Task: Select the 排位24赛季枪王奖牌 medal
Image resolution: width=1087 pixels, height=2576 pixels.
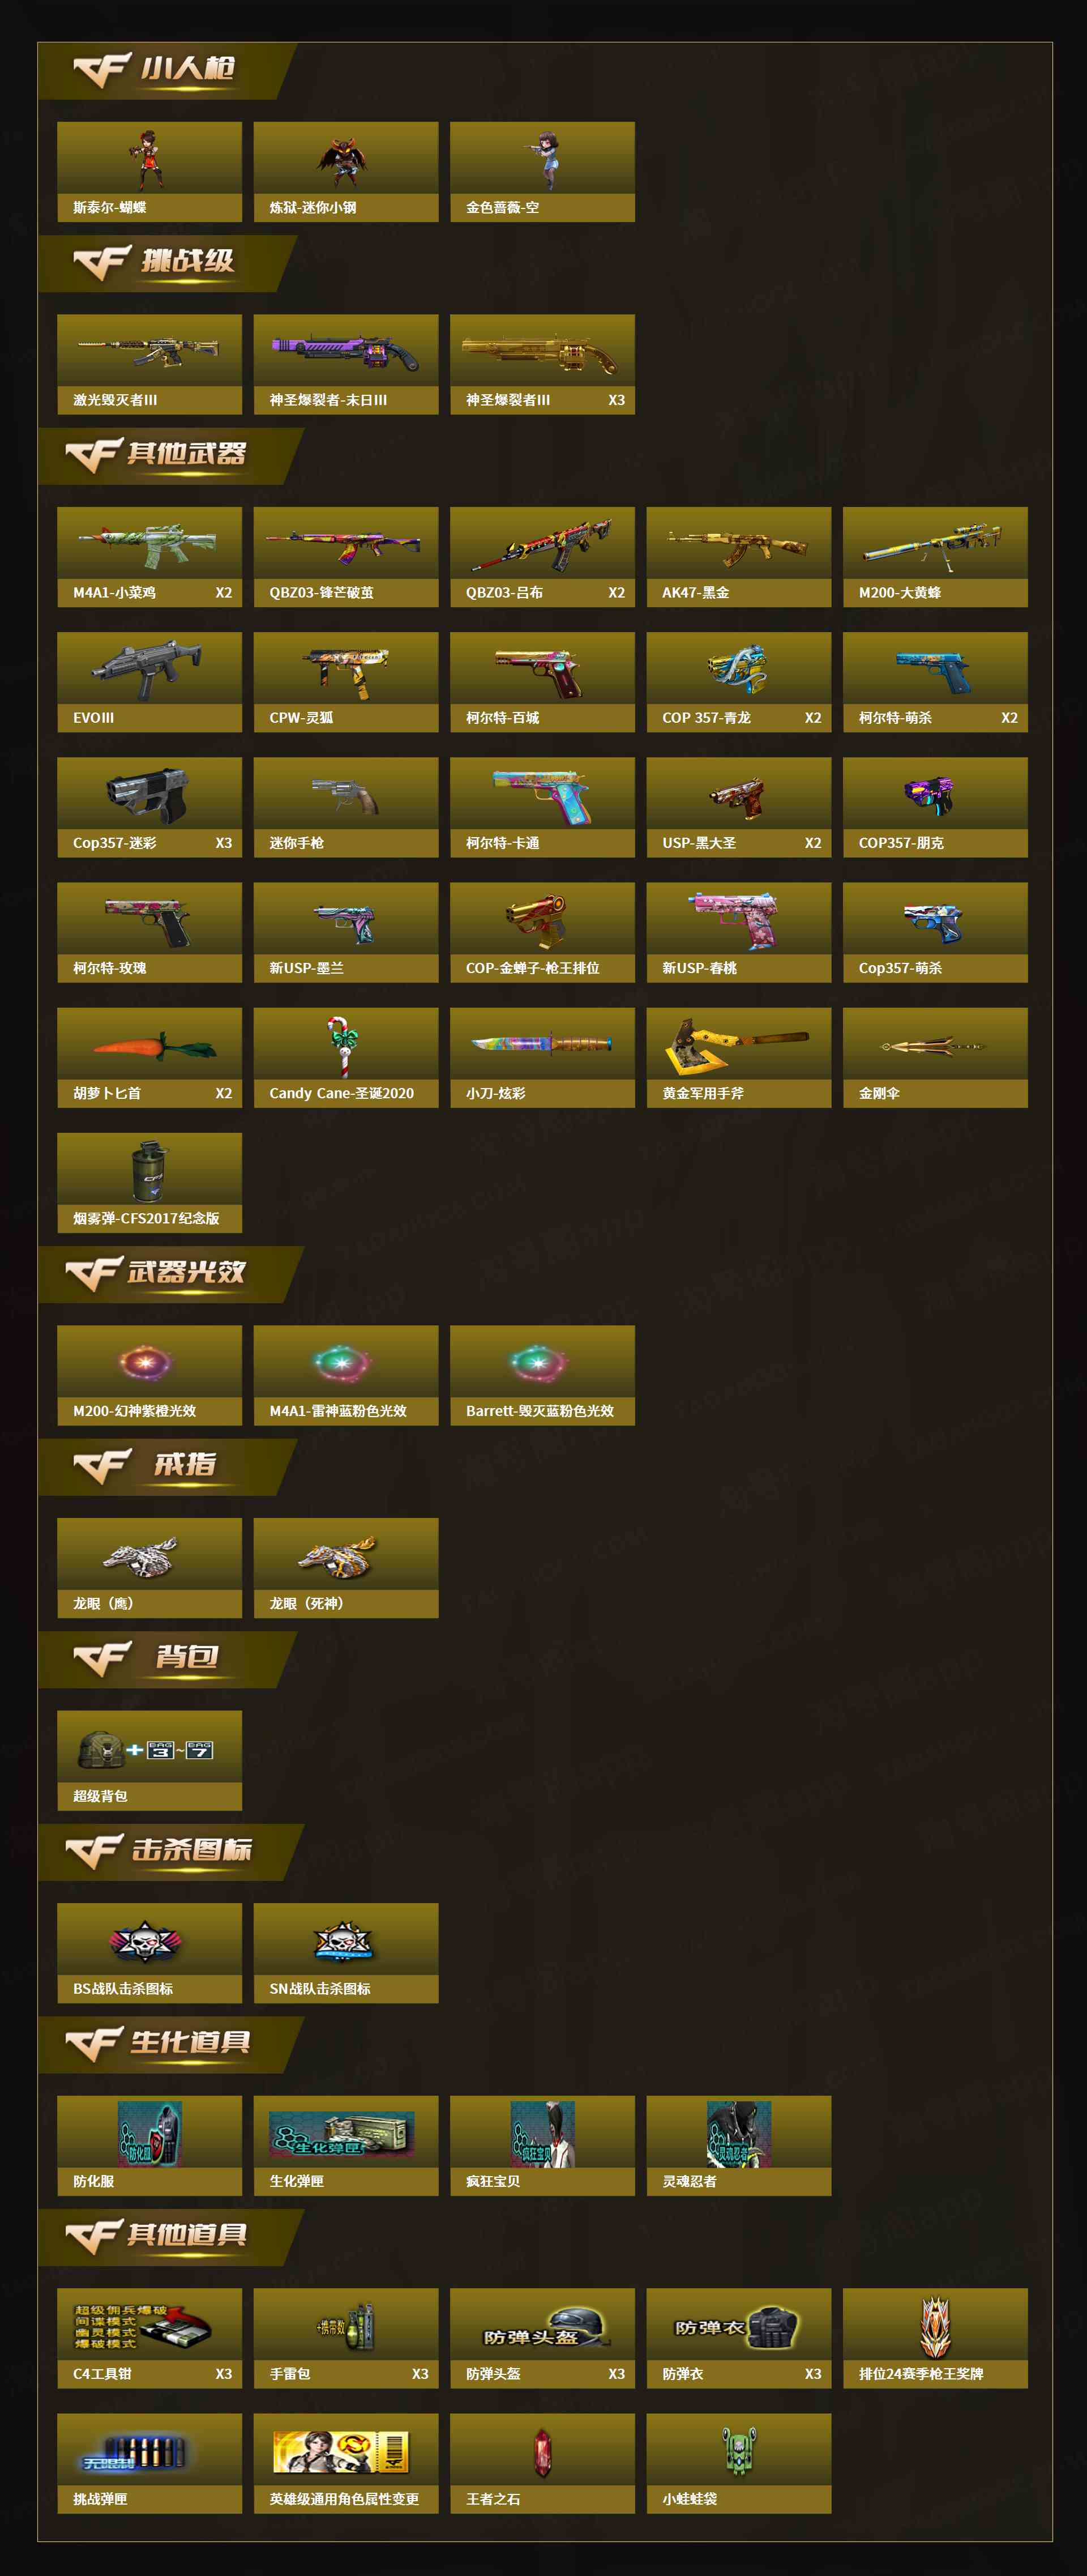Action: [x=935, y=2338]
